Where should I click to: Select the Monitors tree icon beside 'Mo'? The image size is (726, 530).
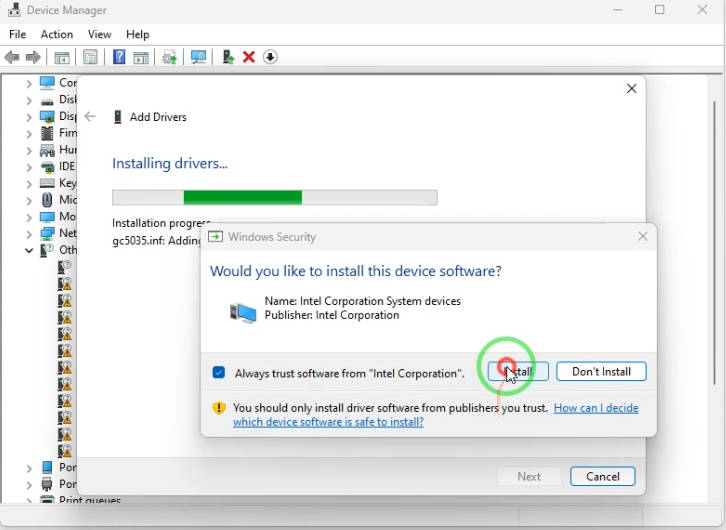click(47, 217)
